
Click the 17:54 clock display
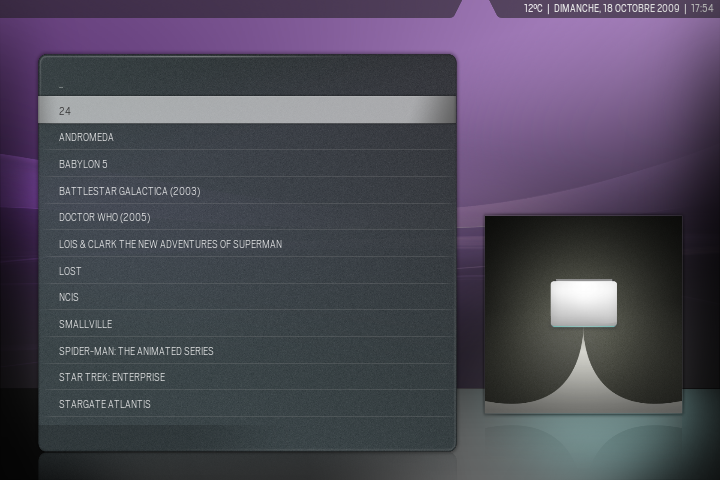702,8
